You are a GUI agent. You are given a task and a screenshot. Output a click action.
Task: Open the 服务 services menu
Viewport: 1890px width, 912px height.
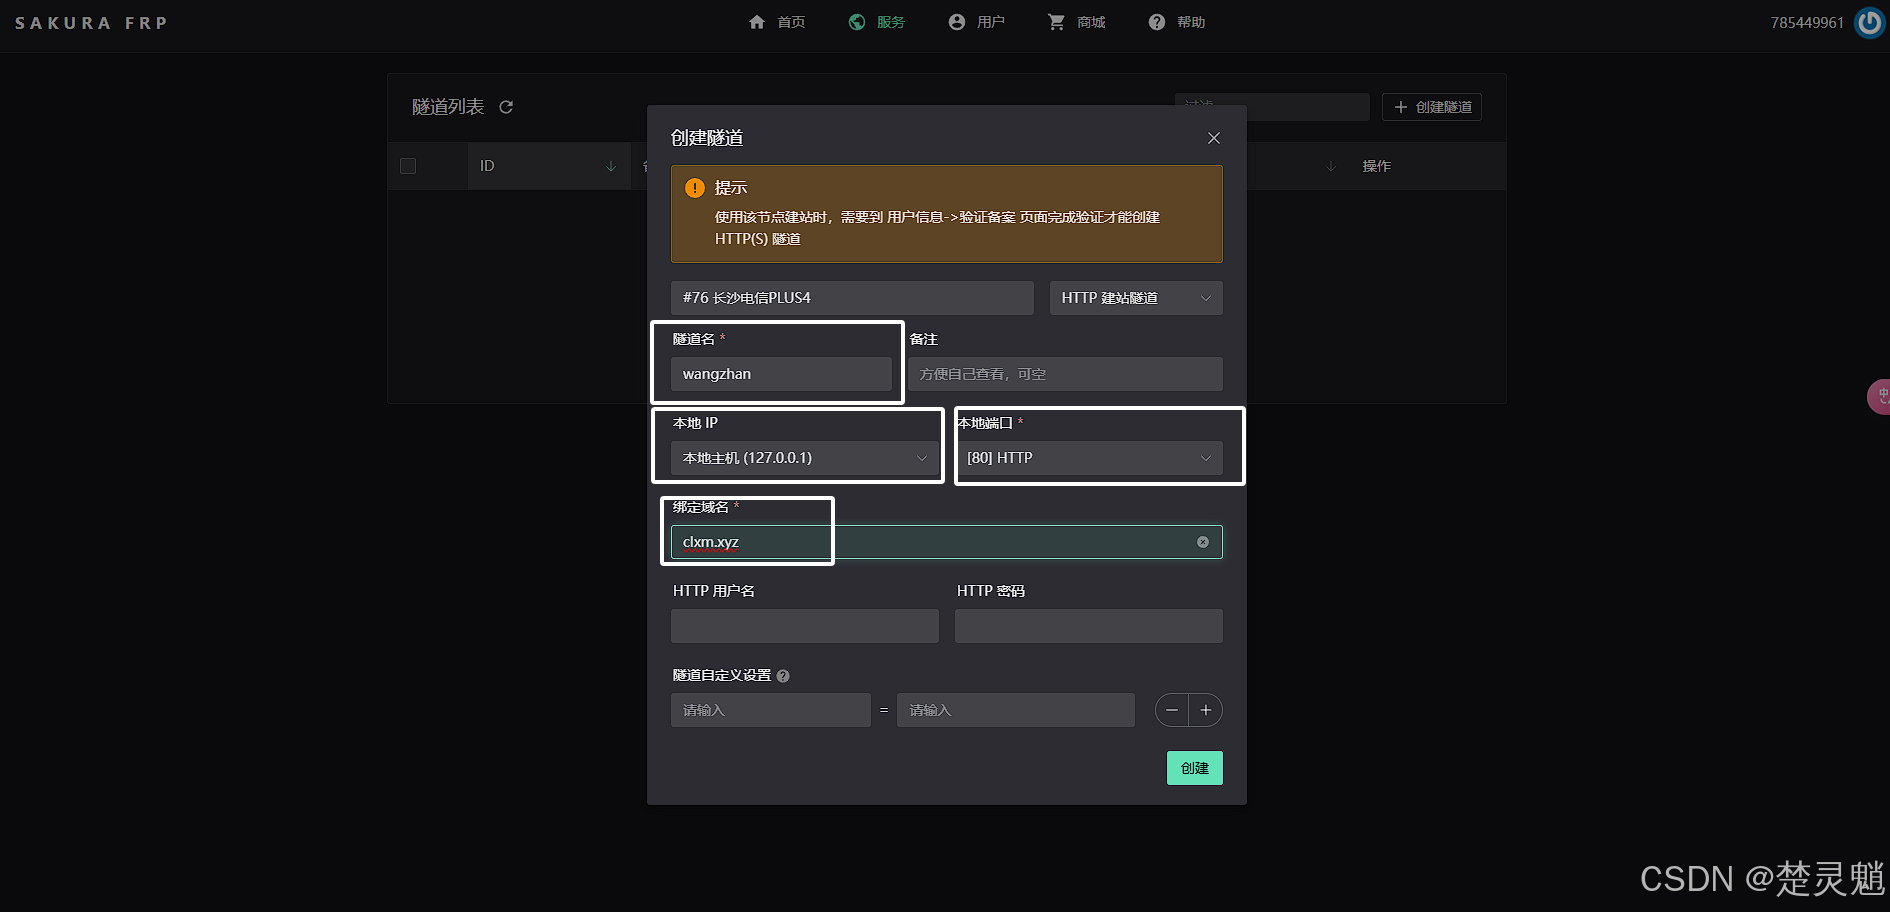(x=877, y=22)
